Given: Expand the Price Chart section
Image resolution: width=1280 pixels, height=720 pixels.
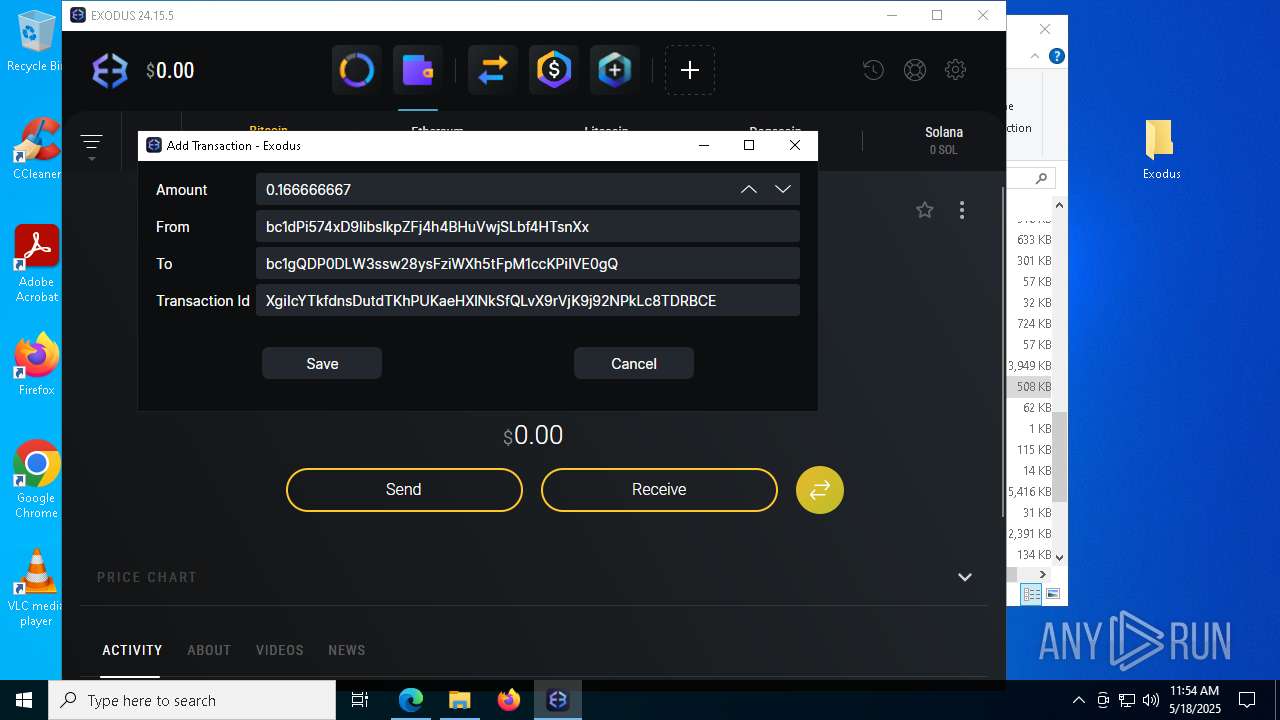Looking at the screenshot, I should click(965, 577).
